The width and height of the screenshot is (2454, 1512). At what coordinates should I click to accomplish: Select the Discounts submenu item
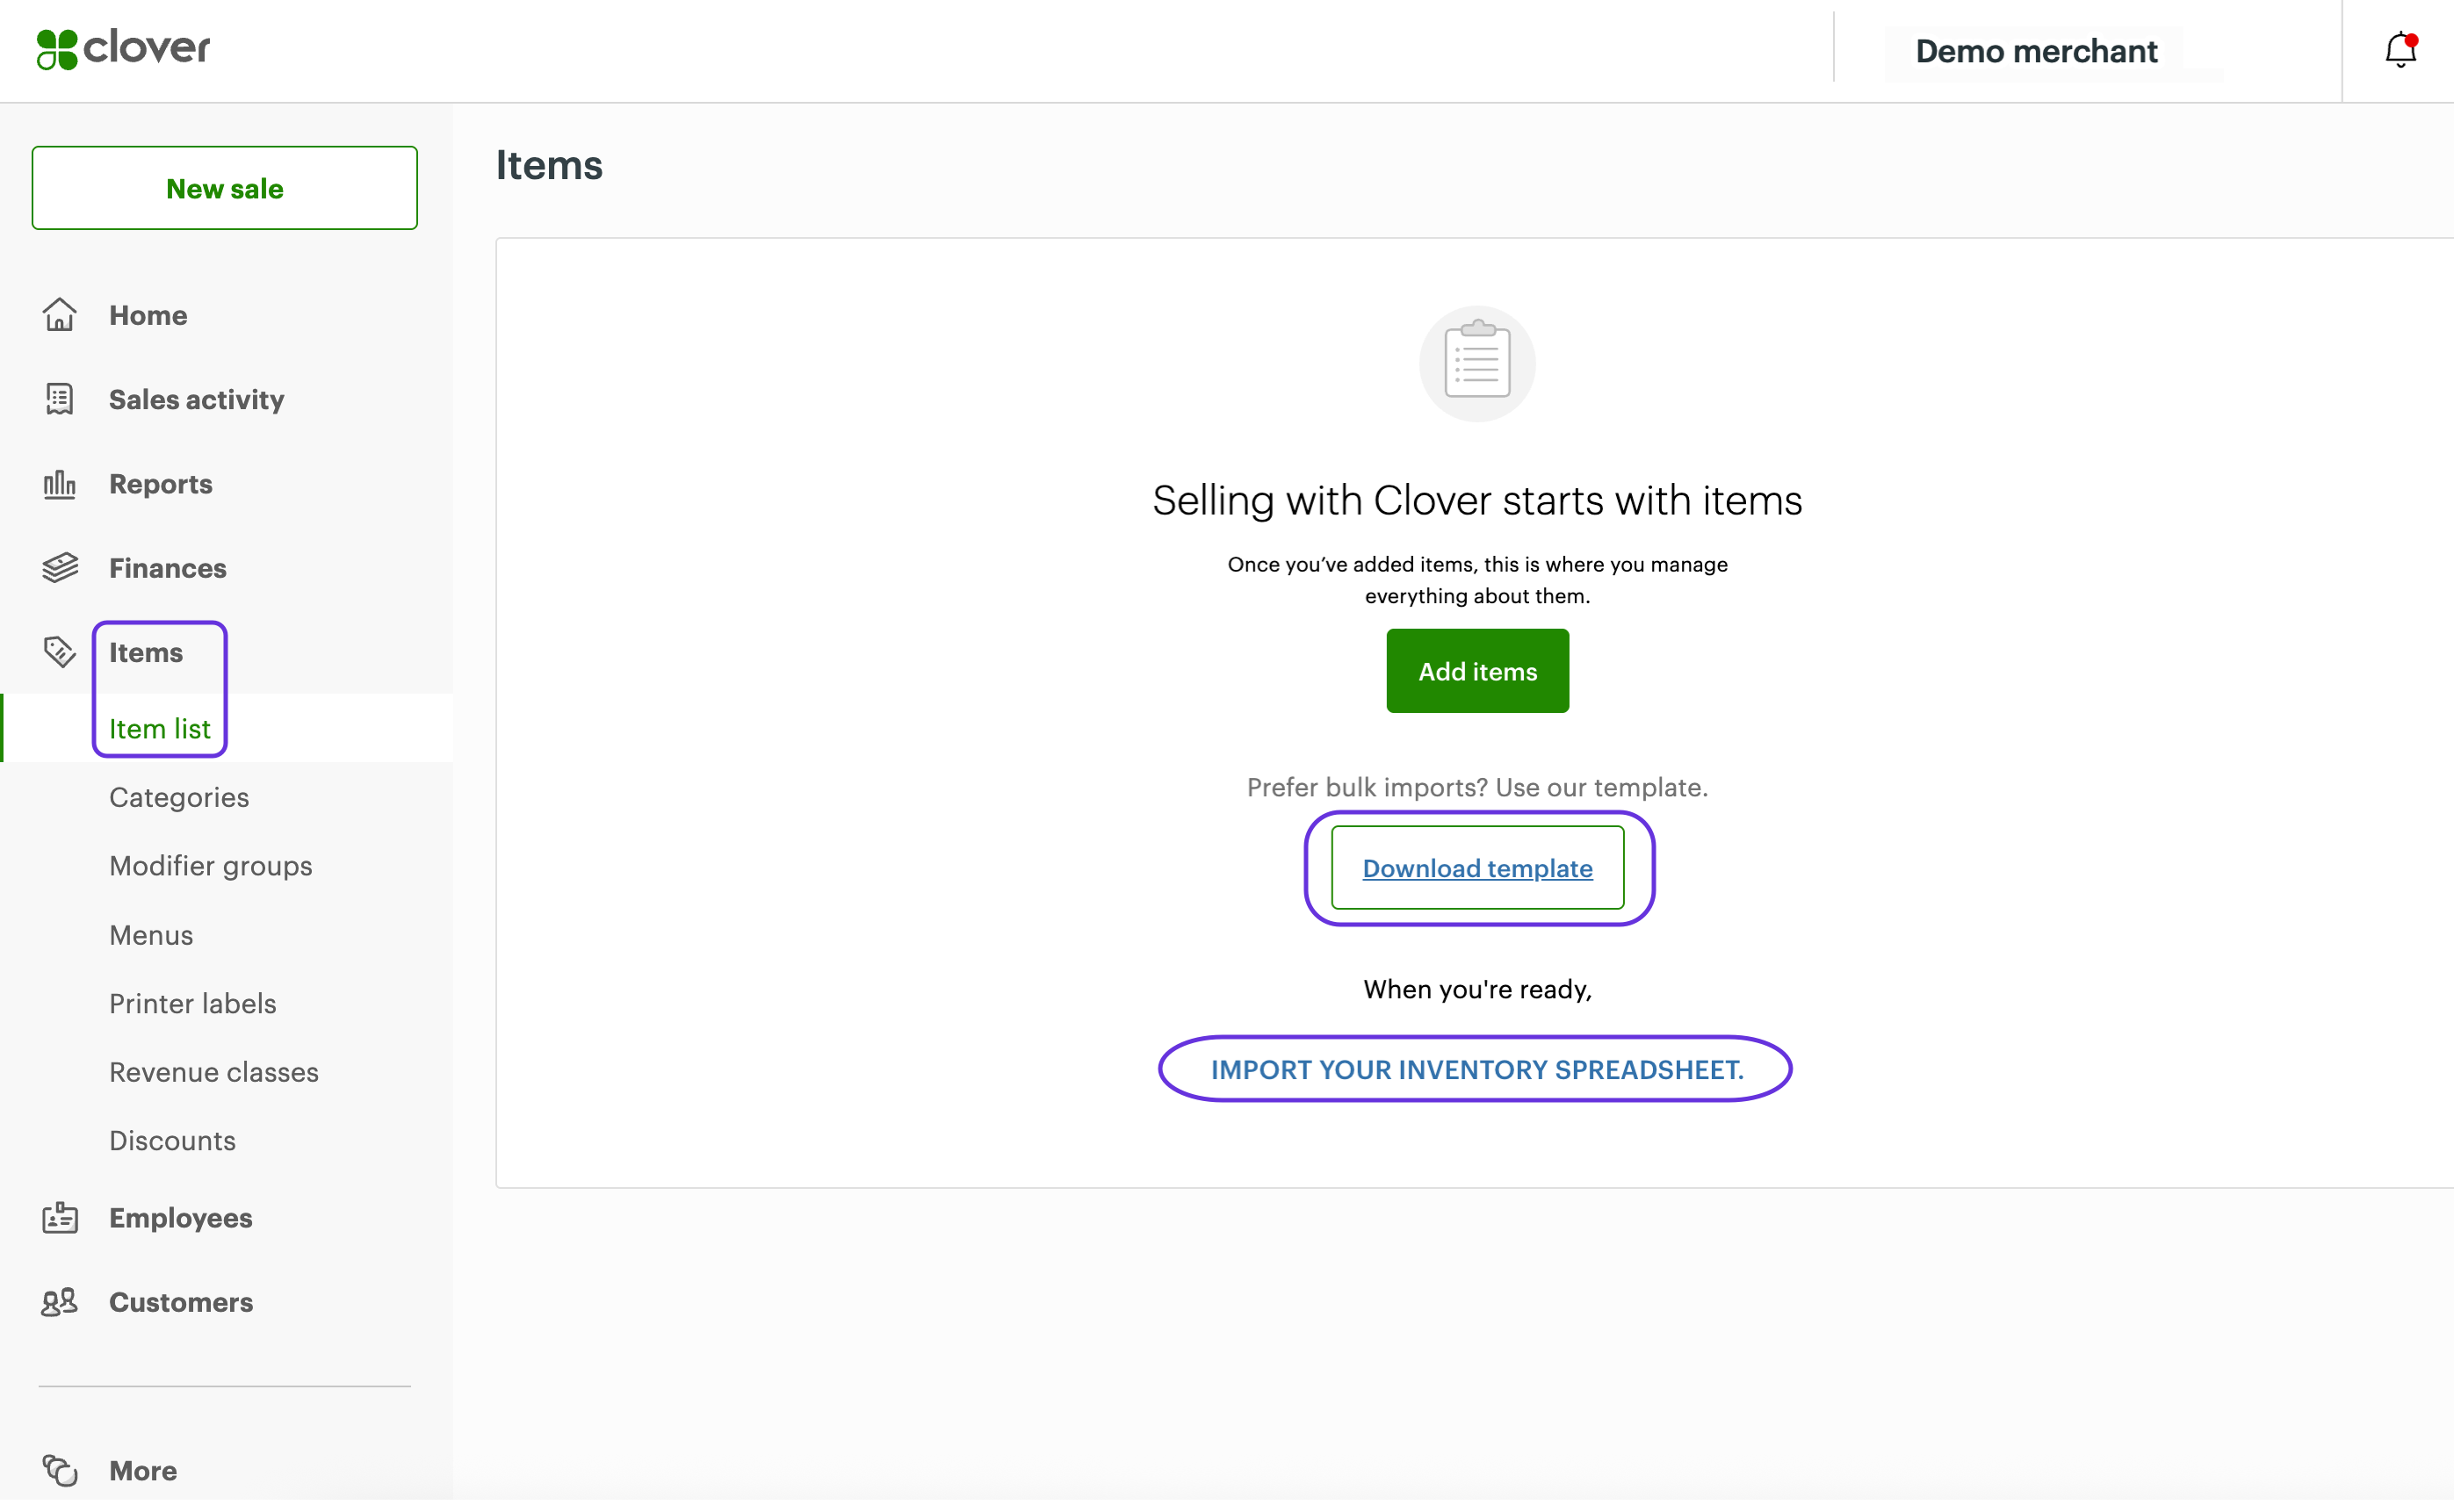click(x=172, y=1142)
